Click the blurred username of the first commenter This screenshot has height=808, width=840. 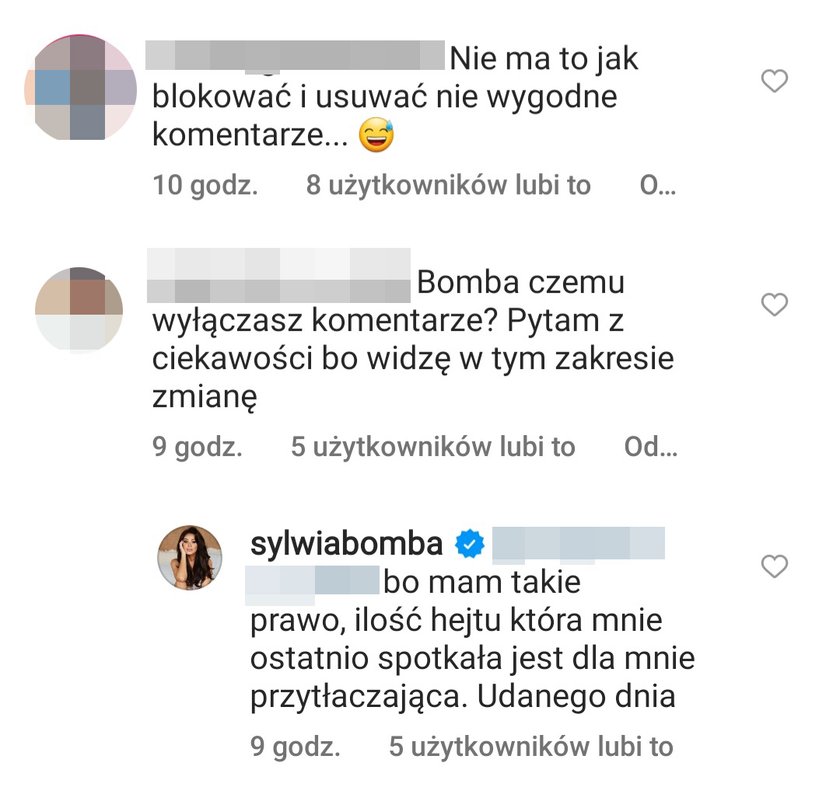click(x=295, y=56)
